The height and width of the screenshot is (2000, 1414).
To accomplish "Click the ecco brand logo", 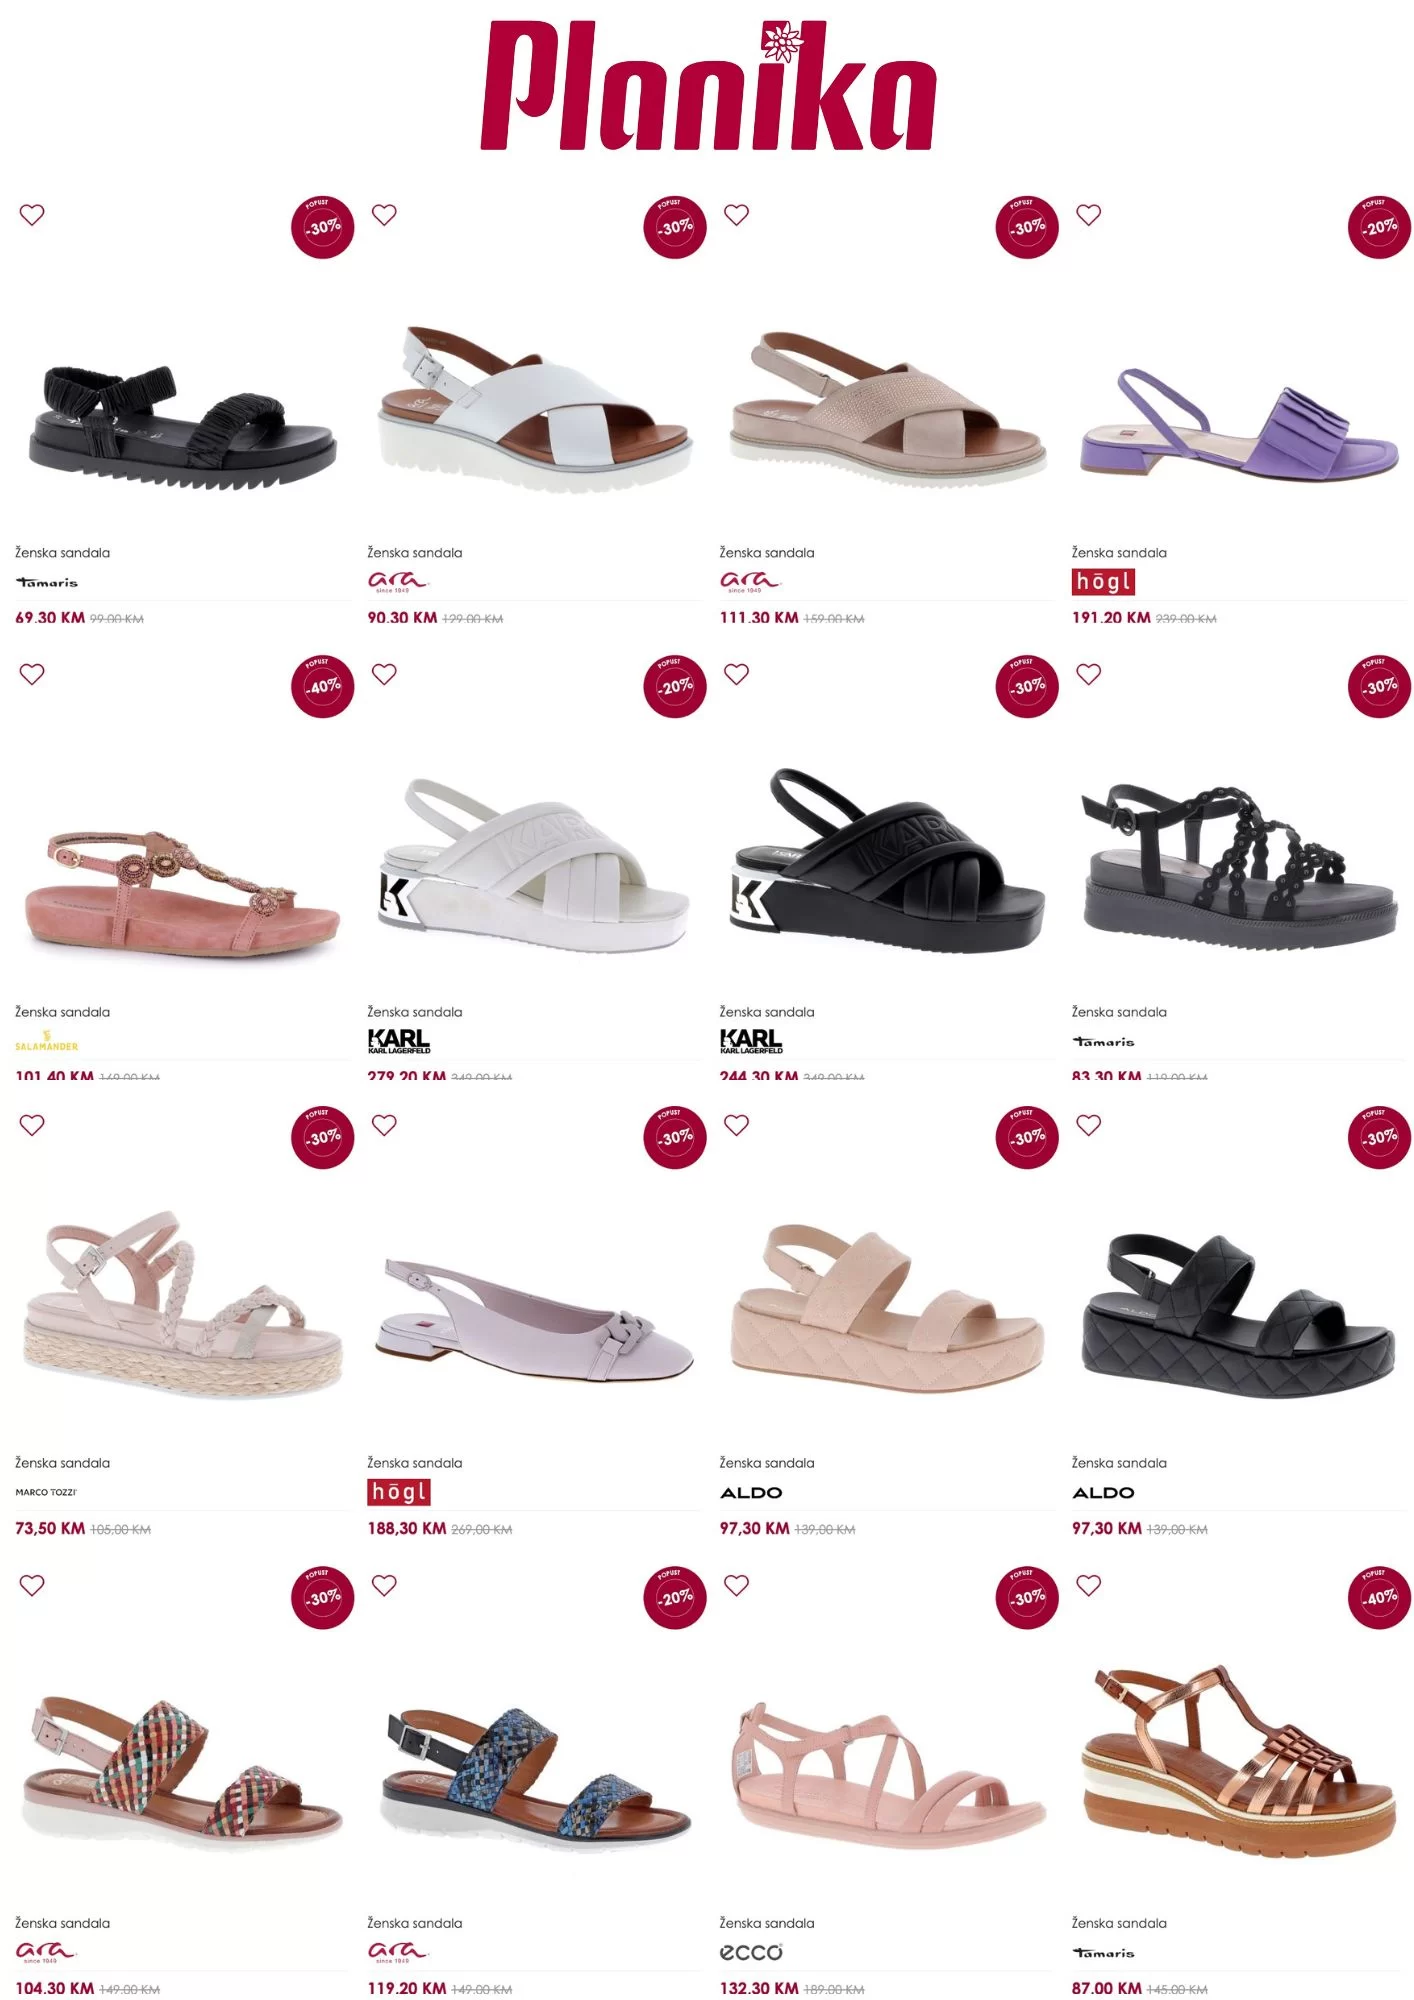I will point(751,1952).
